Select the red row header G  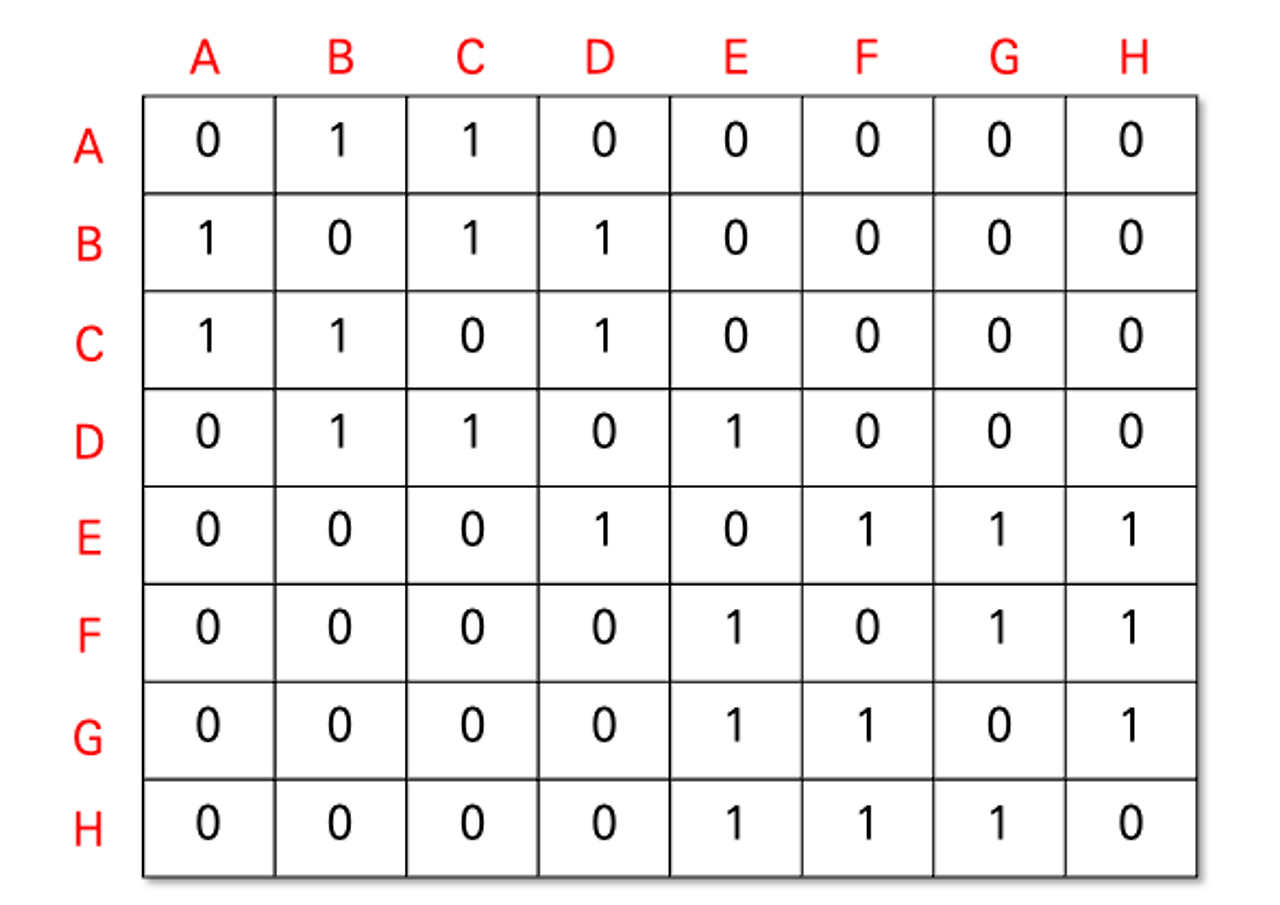click(x=88, y=738)
